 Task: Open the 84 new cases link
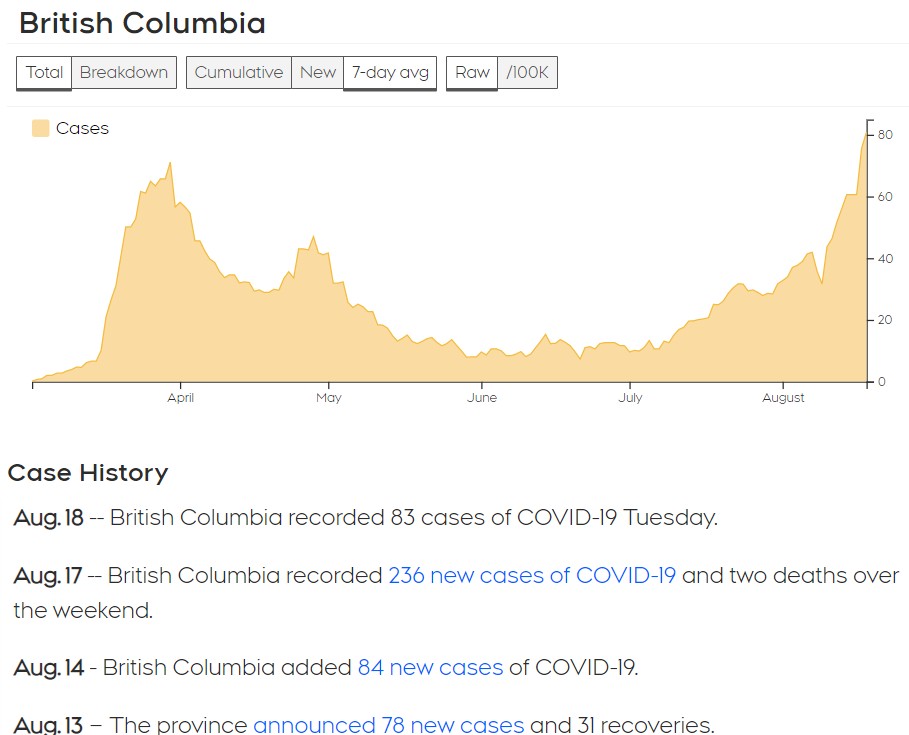pos(430,667)
